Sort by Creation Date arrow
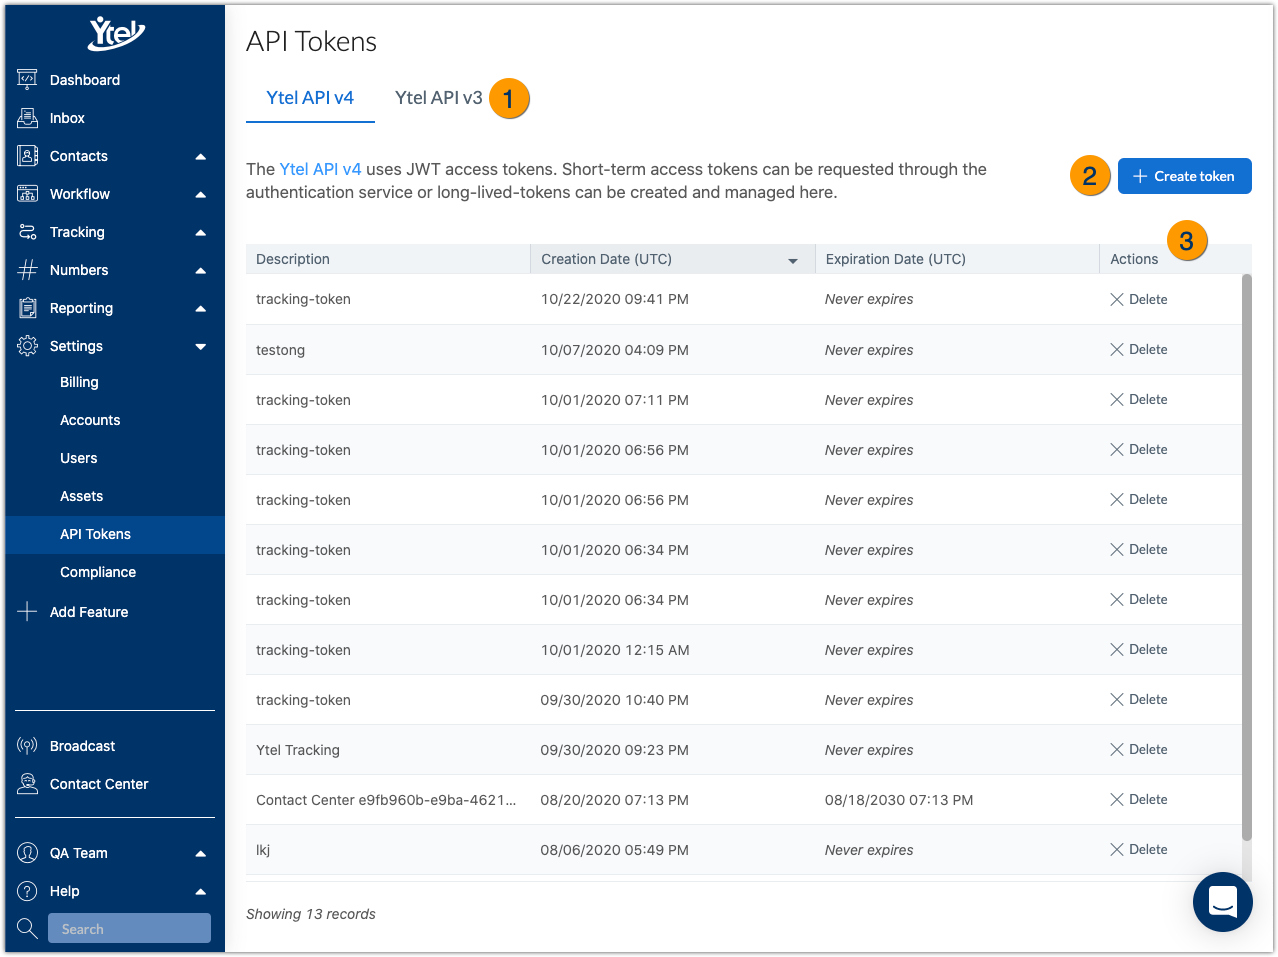This screenshot has height=957, width=1278. [x=793, y=261]
